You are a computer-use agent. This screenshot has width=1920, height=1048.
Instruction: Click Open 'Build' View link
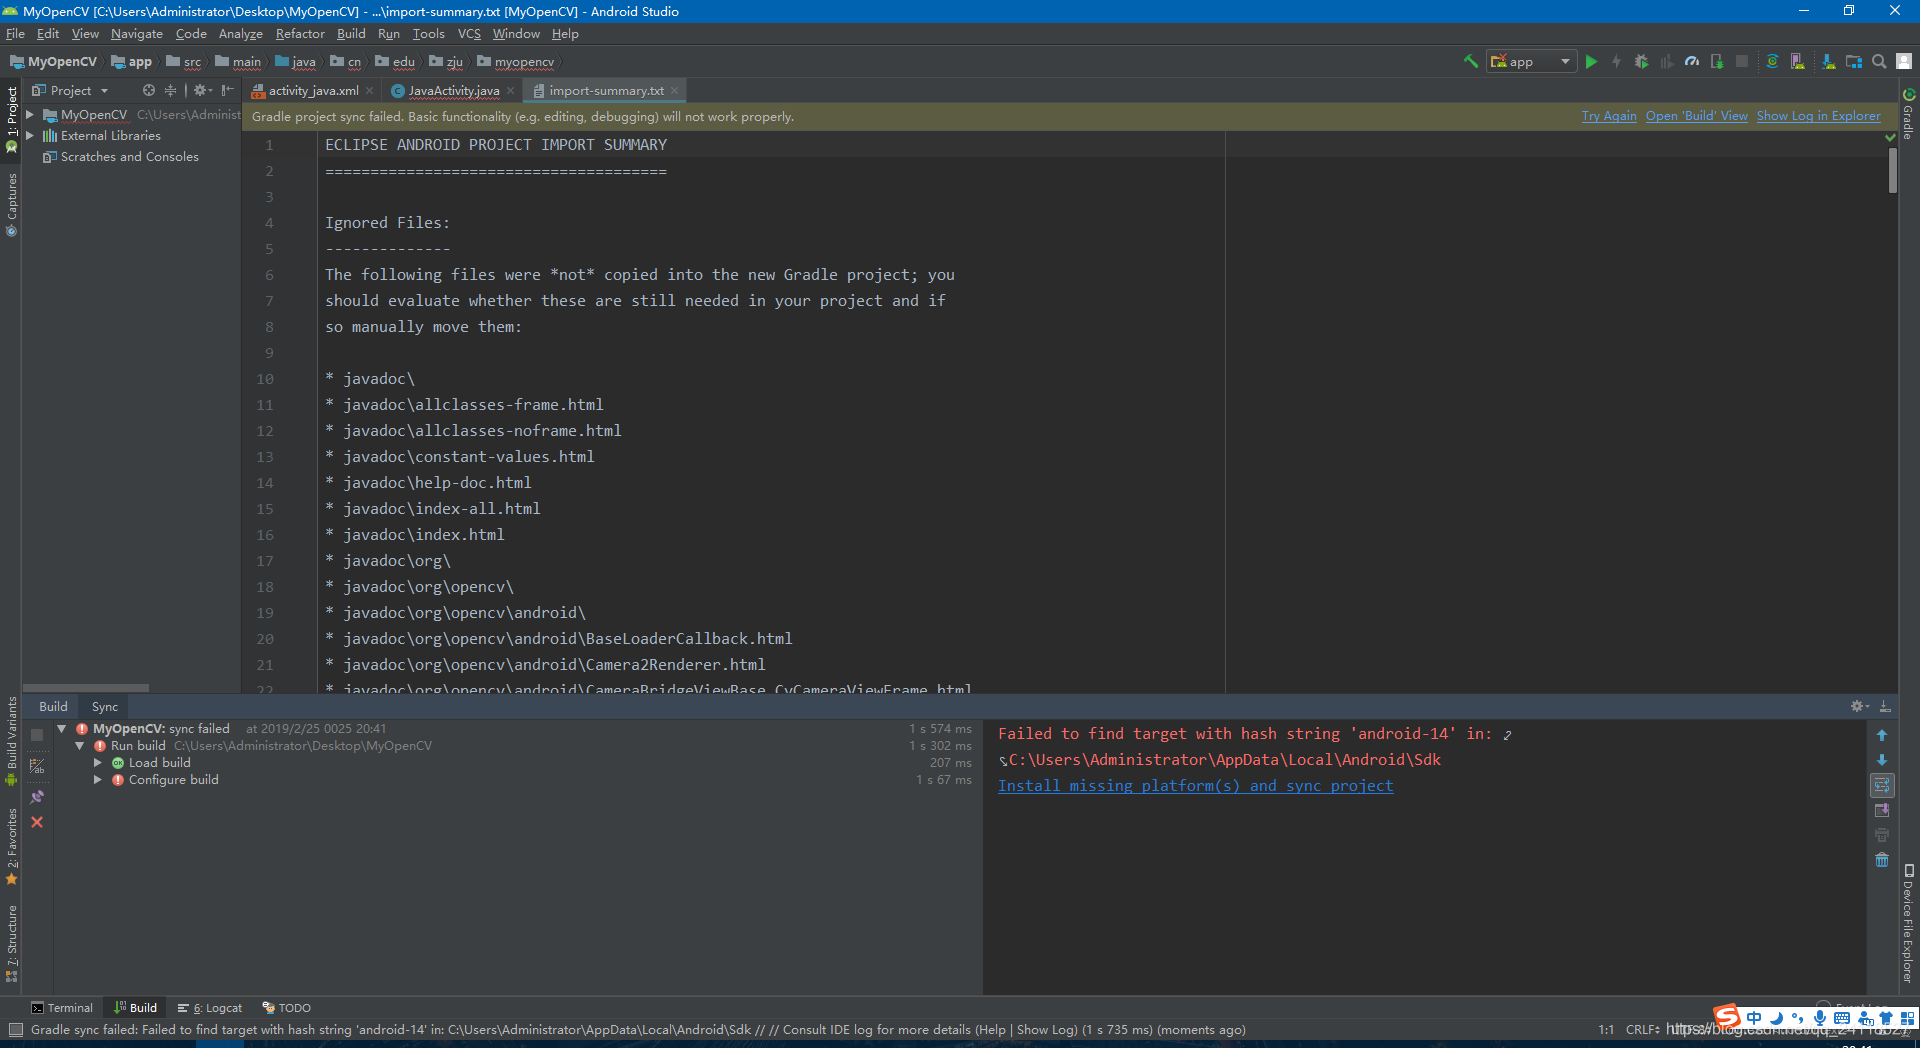[x=1697, y=116]
